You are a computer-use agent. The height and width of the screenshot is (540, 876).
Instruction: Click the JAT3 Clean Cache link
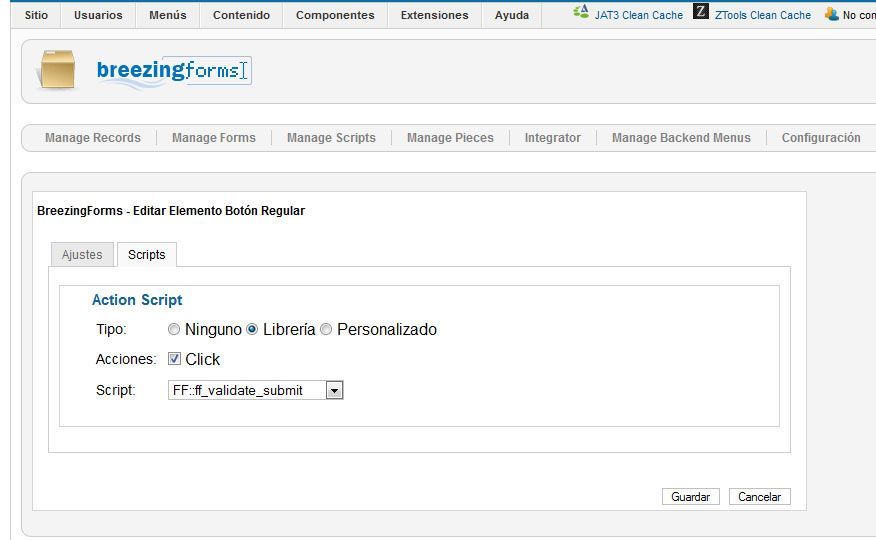pyautogui.click(x=639, y=15)
